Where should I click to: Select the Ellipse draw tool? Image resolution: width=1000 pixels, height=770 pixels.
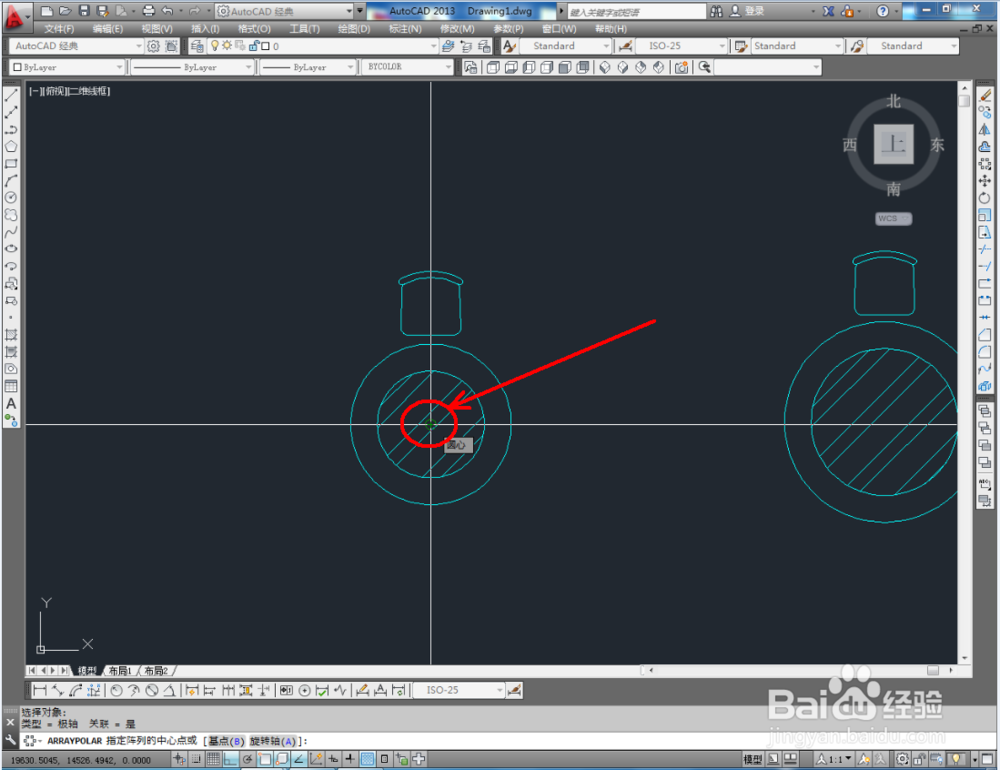coord(11,249)
